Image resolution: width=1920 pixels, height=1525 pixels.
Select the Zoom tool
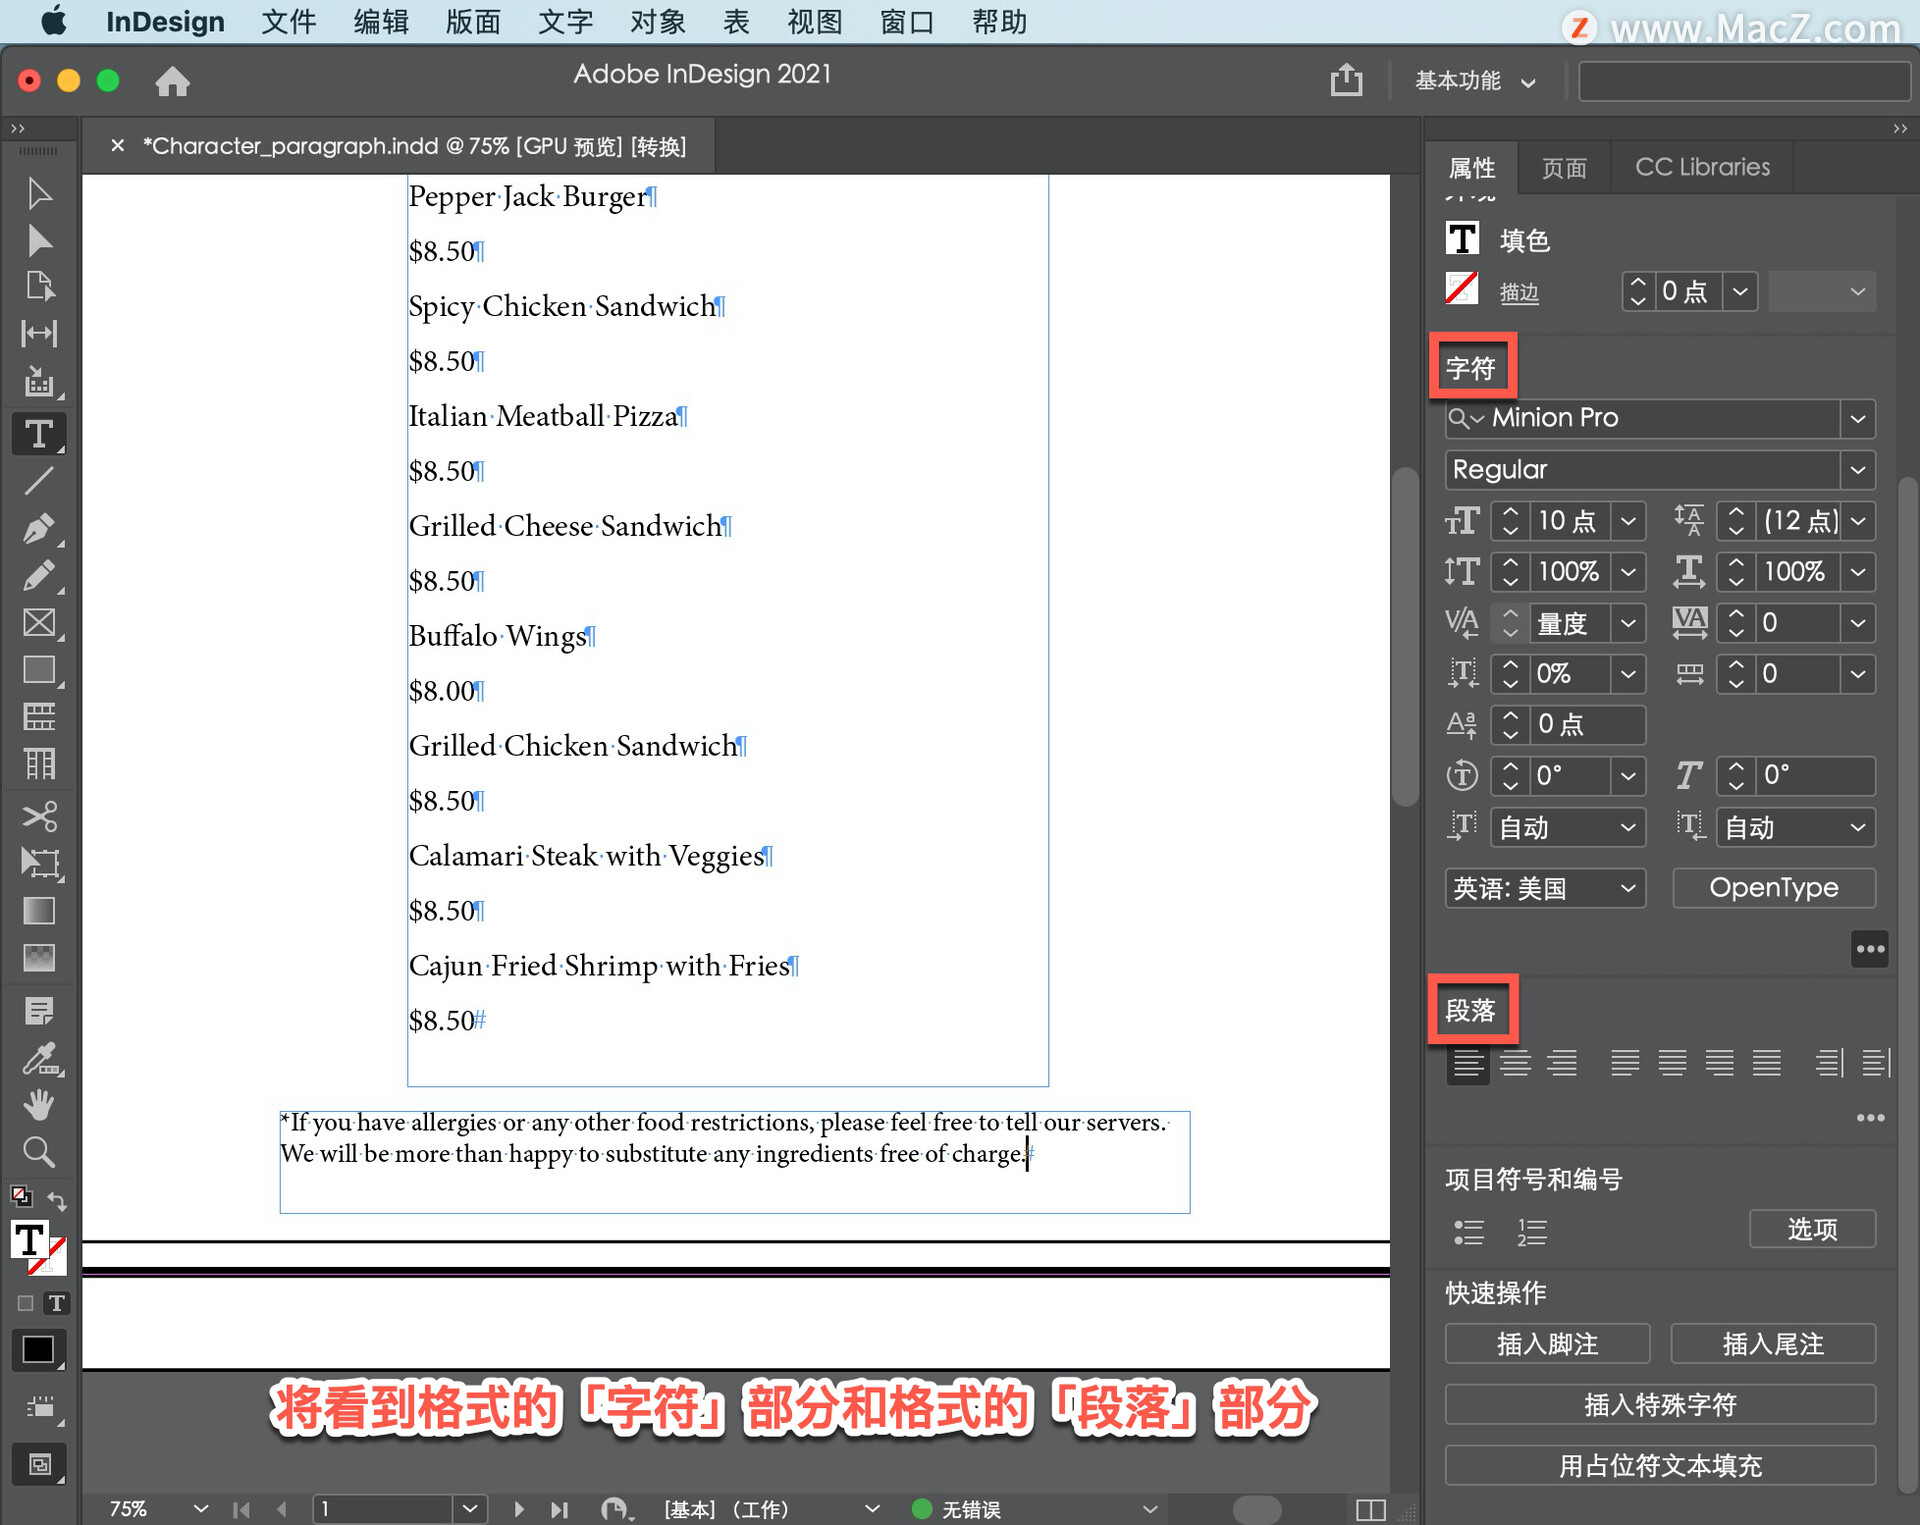click(x=39, y=1152)
